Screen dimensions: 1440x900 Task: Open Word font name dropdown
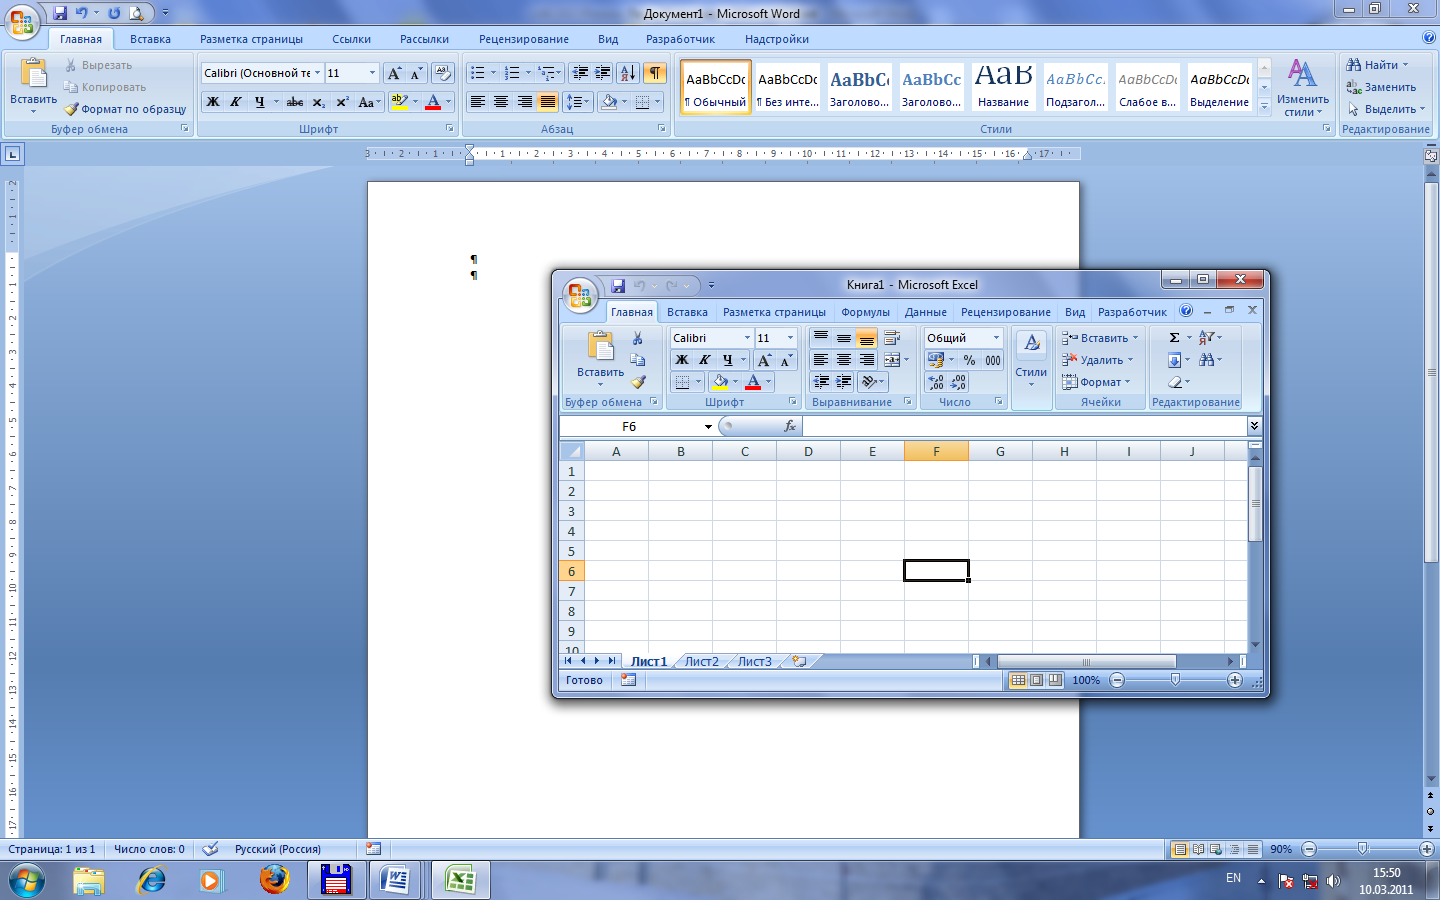click(317, 73)
